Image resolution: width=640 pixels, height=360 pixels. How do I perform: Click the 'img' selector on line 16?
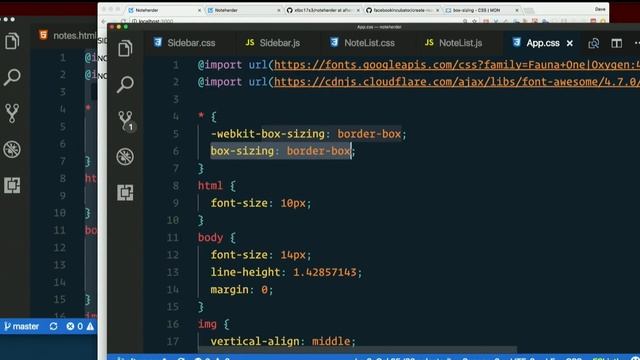pos(207,324)
